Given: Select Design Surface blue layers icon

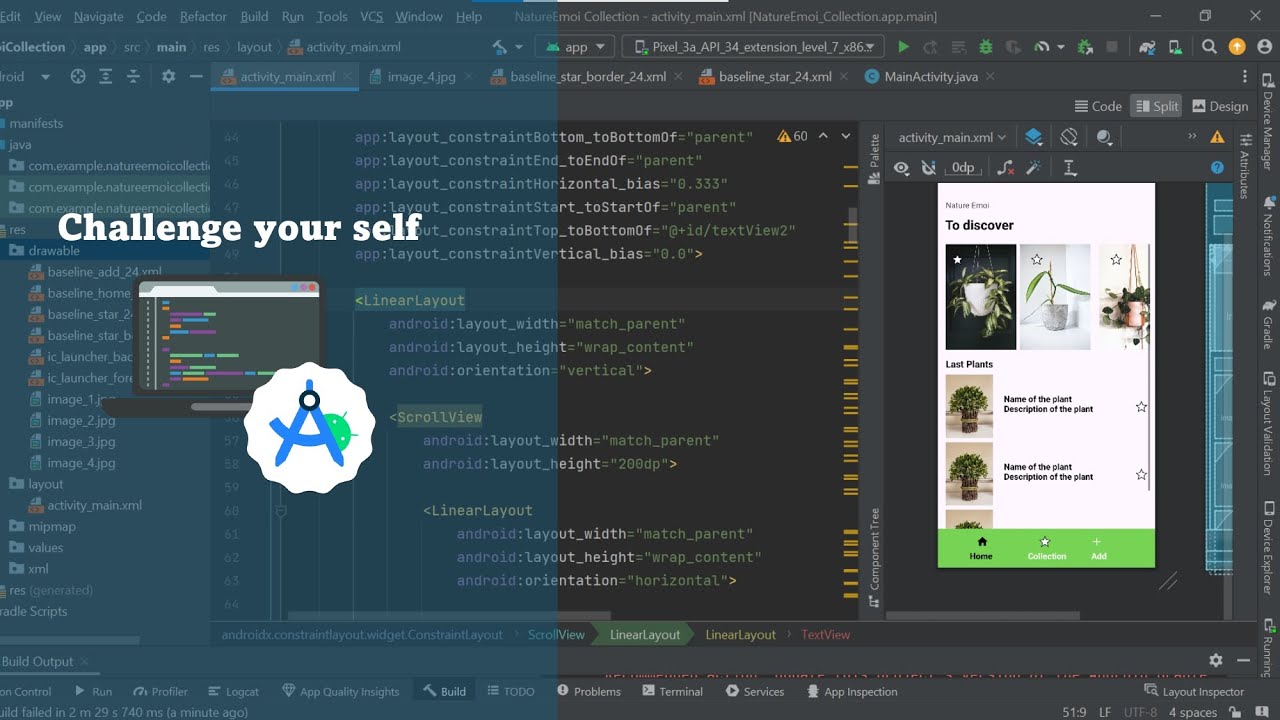Looking at the screenshot, I should [x=1034, y=137].
